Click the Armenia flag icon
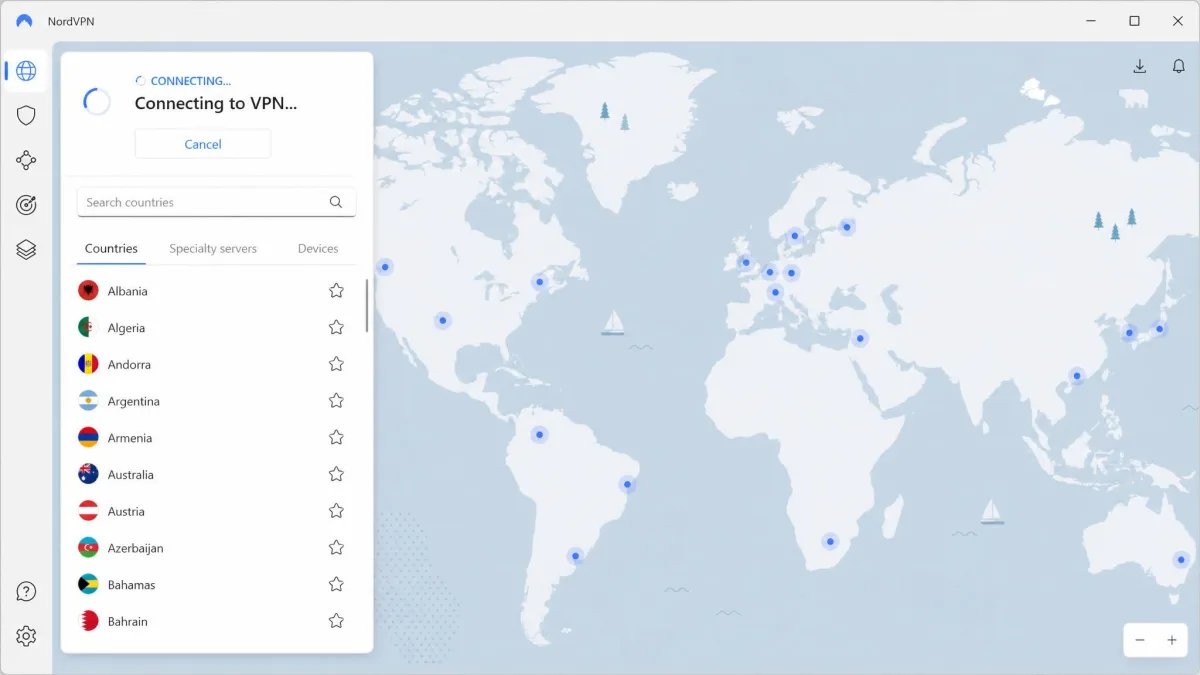1200x675 pixels. [88, 437]
